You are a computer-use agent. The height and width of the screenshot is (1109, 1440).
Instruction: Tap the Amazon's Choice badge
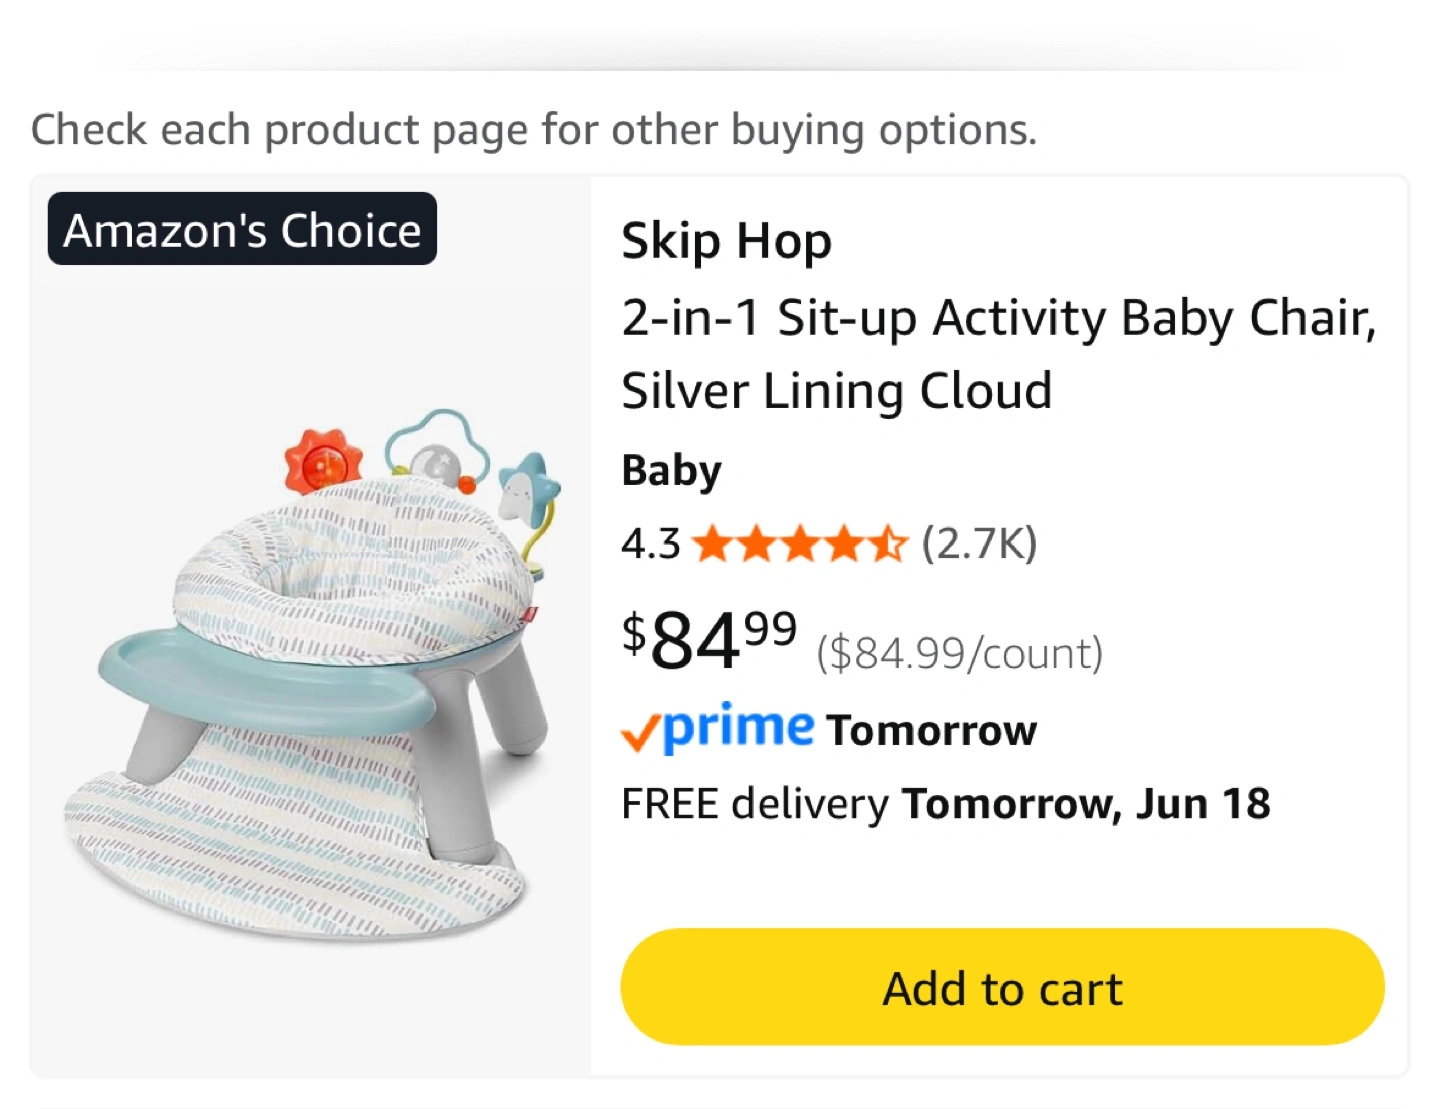[242, 229]
